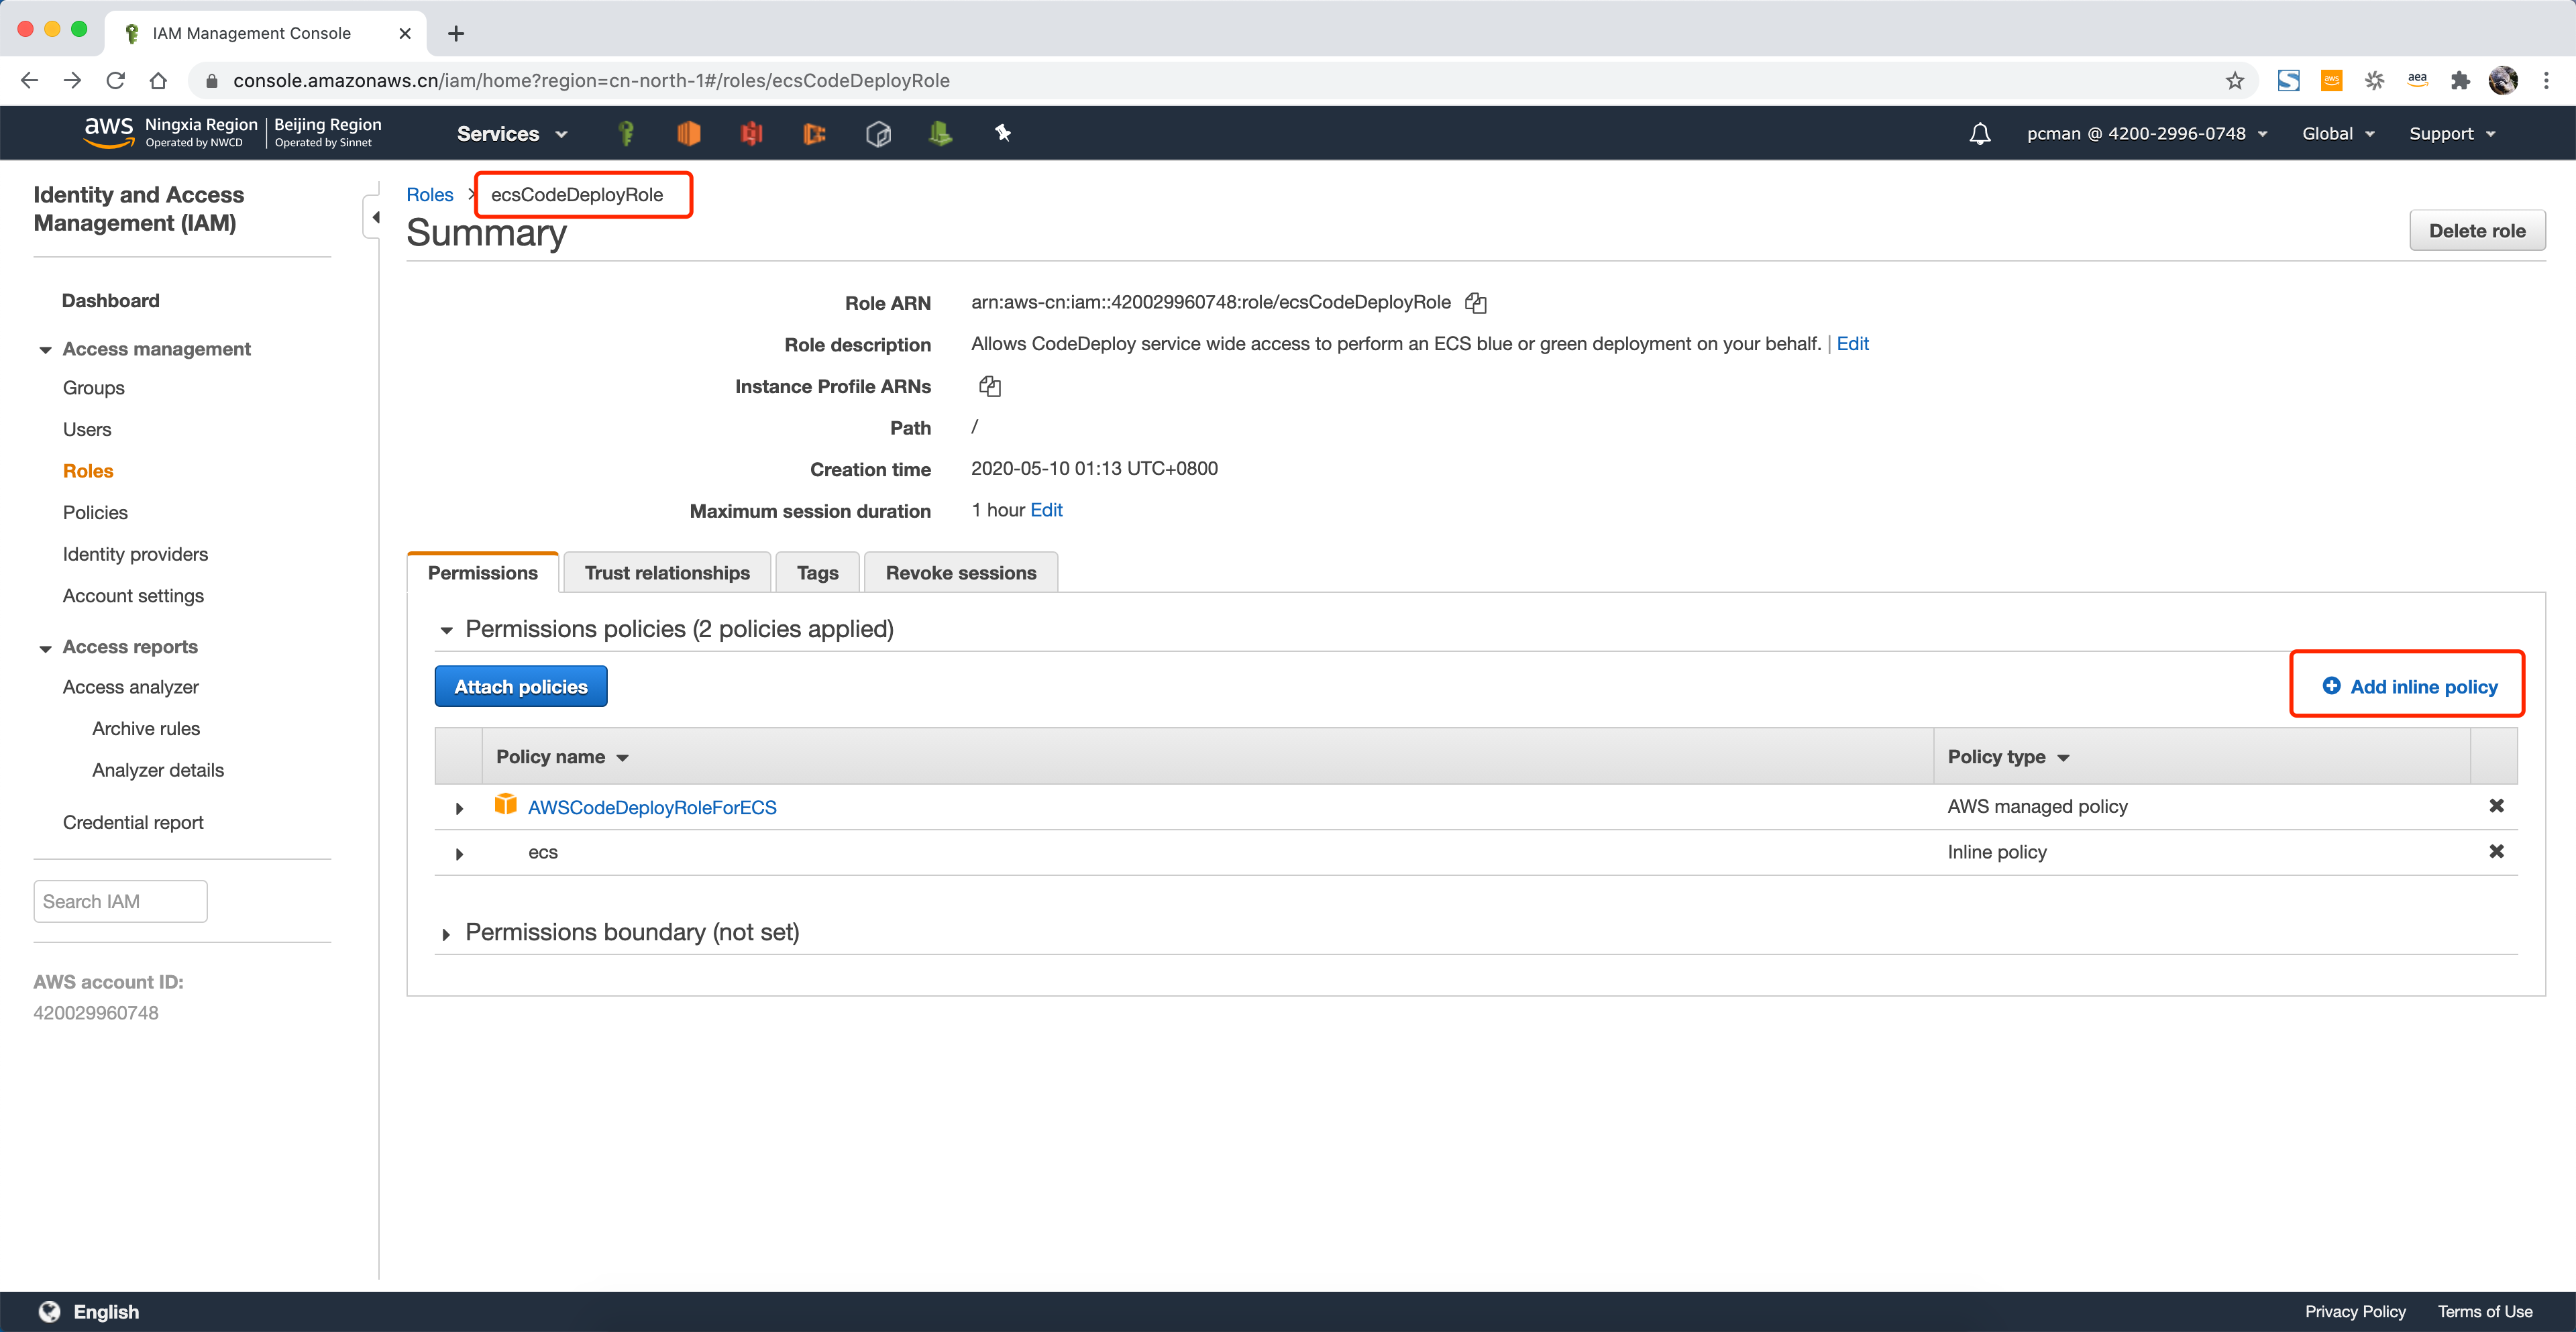This screenshot has height=1332, width=2576.
Task: Open the white cube service shortcut icon
Action: 878,133
